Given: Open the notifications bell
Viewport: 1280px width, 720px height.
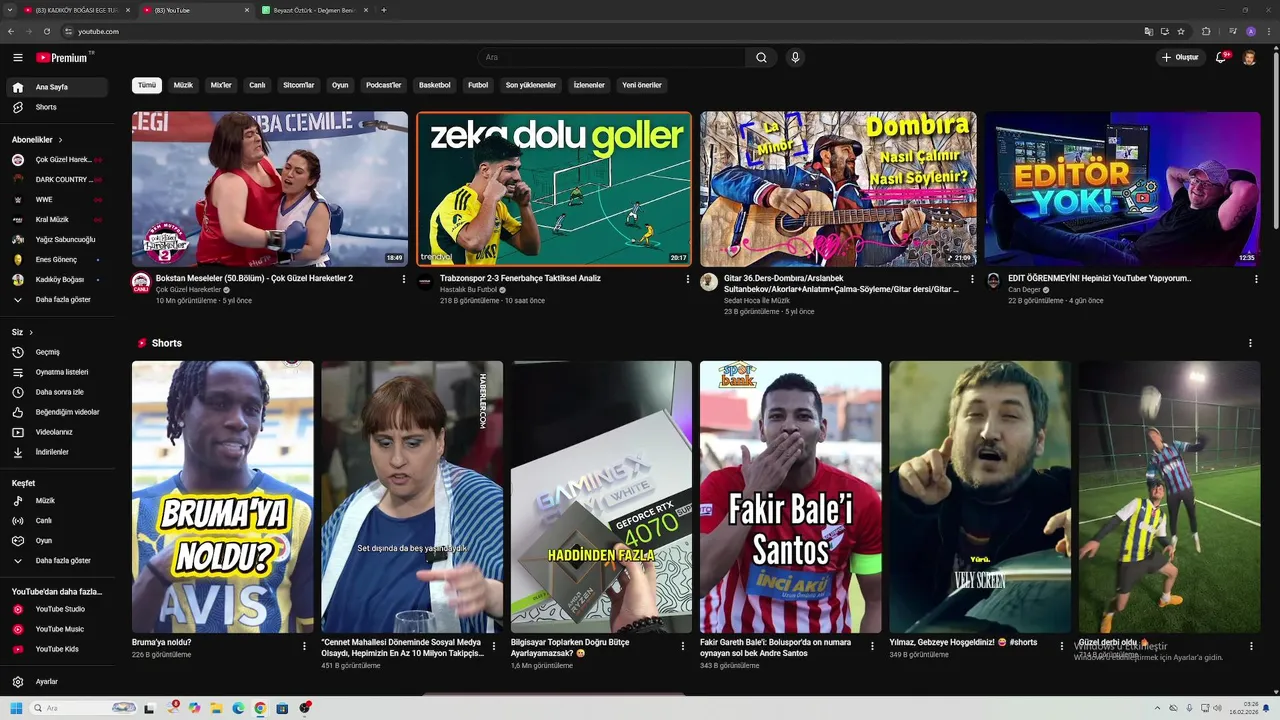Looking at the screenshot, I should coord(1221,57).
